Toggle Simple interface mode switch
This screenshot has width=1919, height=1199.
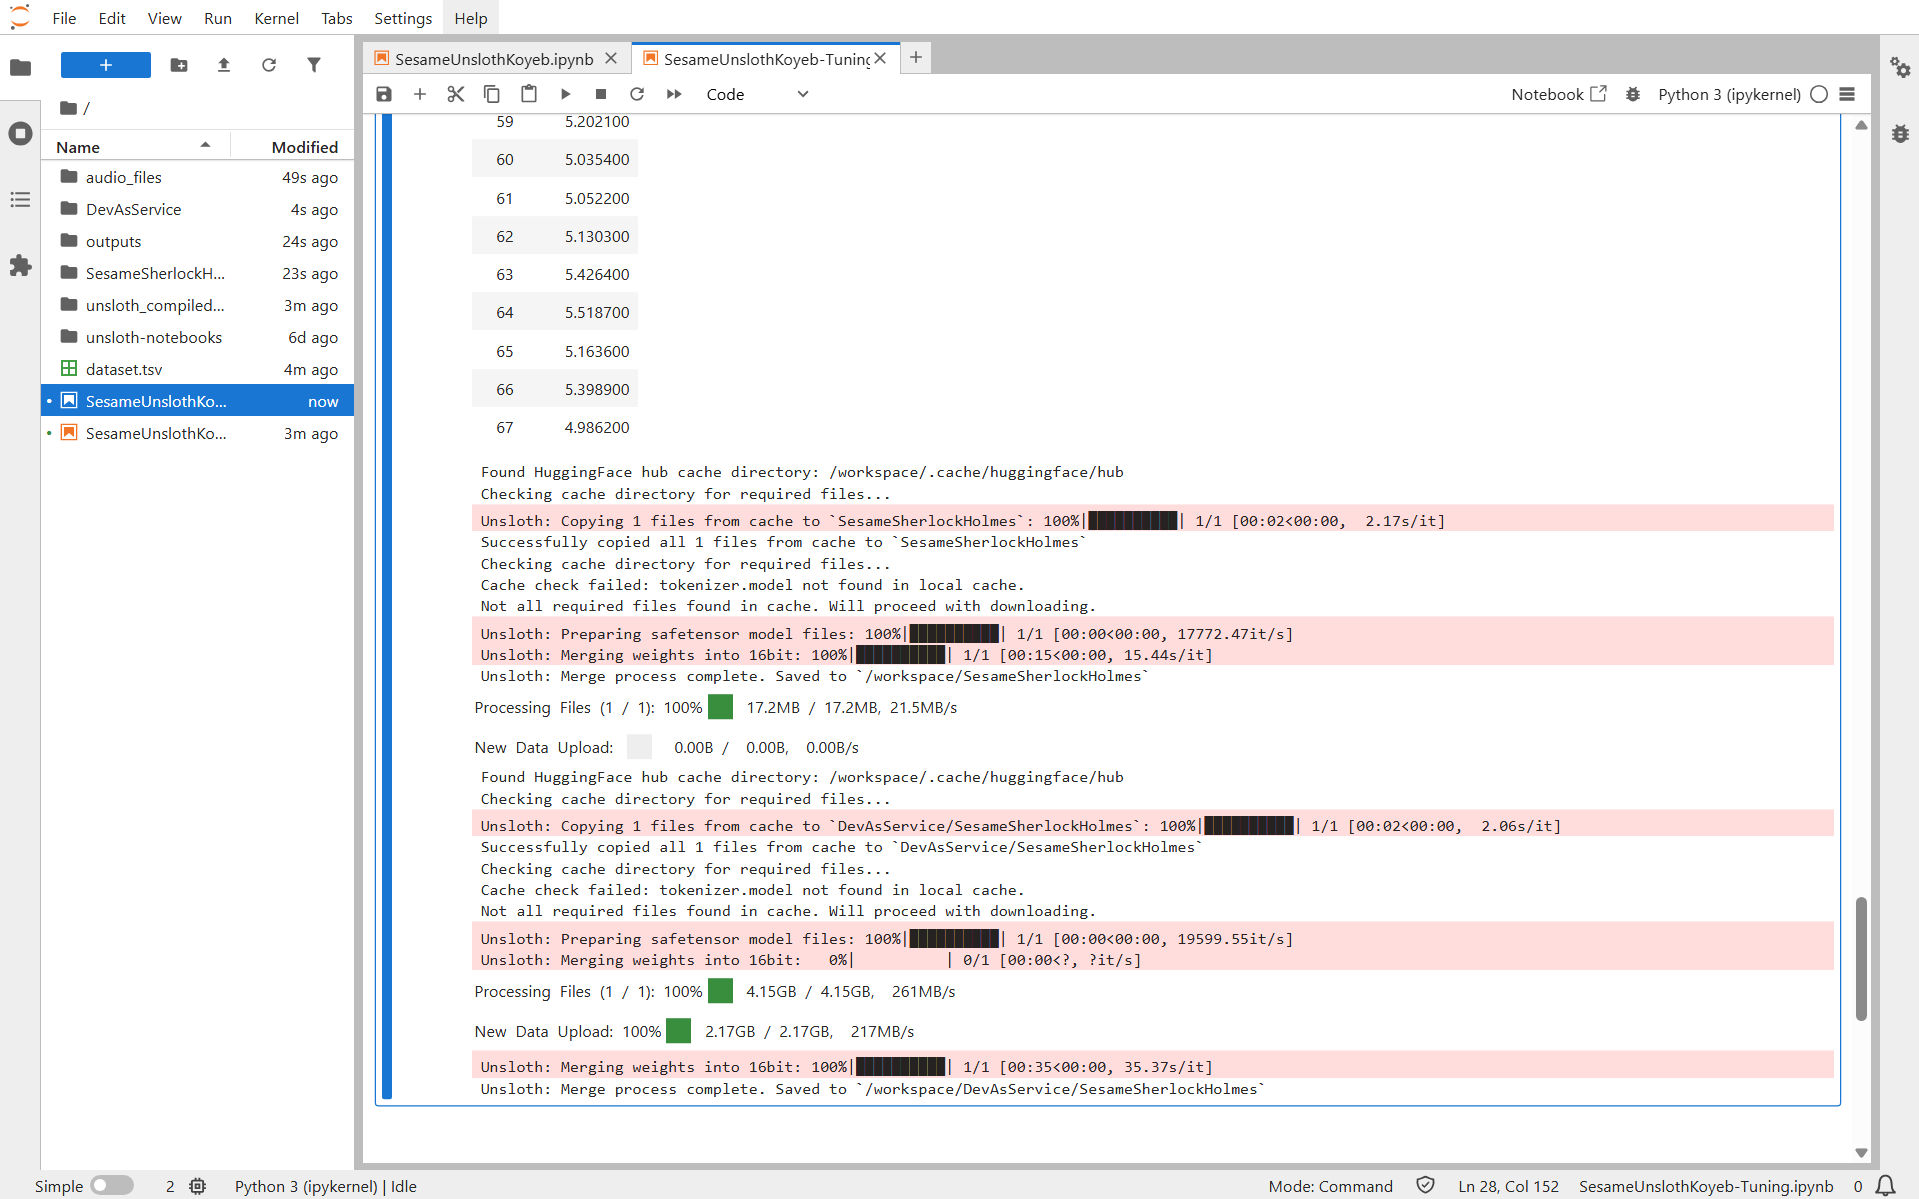coord(112,1185)
